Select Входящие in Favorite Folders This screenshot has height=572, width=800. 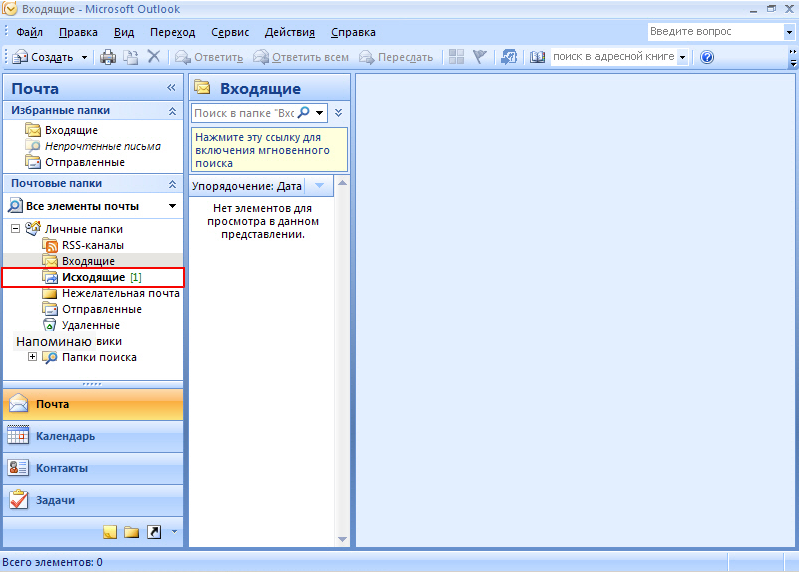coord(71,130)
